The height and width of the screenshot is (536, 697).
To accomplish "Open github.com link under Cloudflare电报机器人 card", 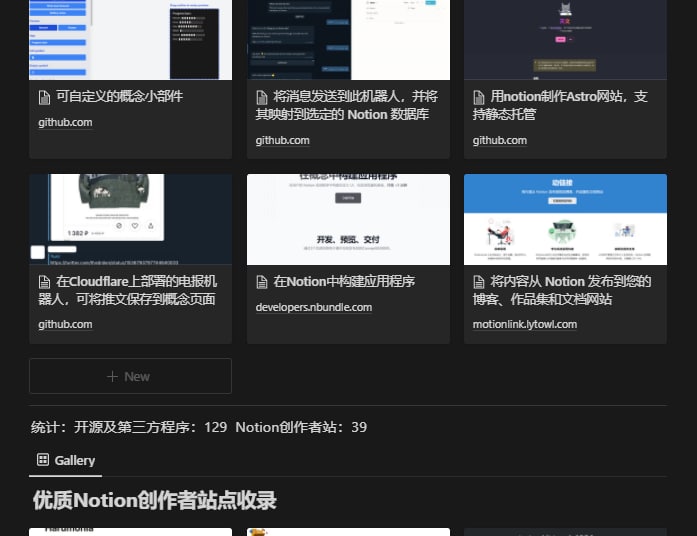I will [65, 324].
